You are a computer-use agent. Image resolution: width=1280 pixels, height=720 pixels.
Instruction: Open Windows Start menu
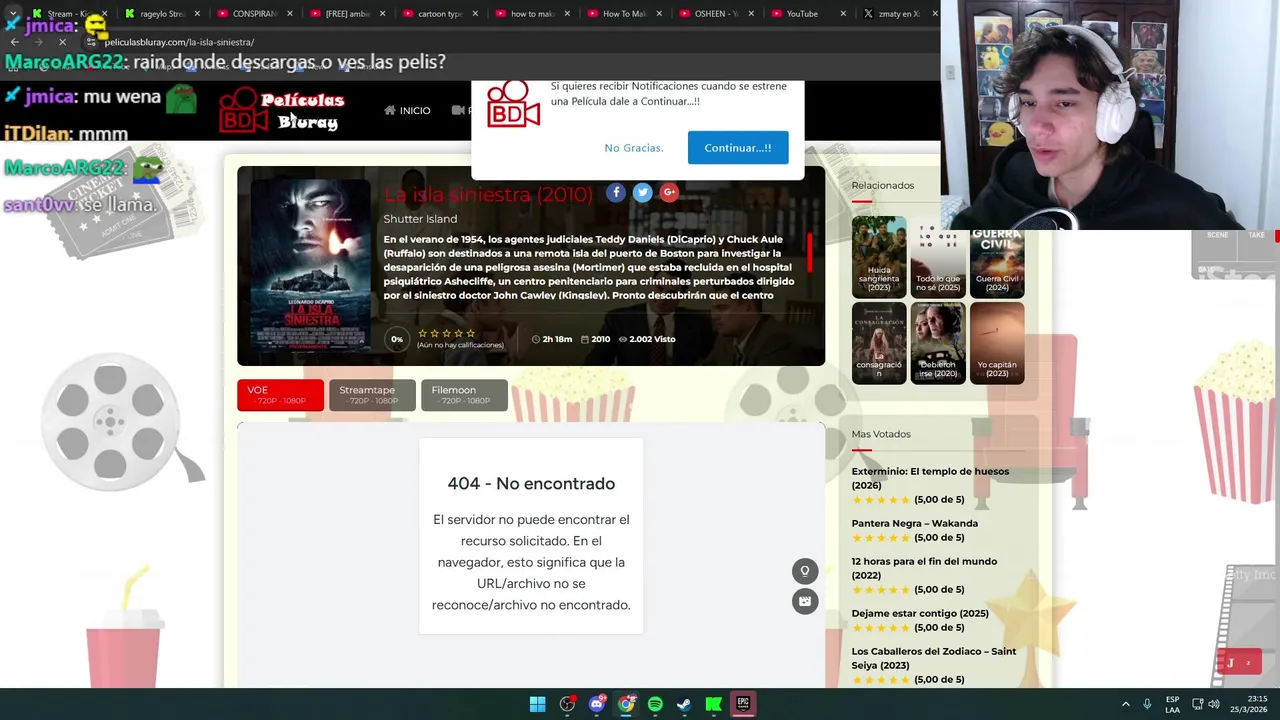[538, 704]
